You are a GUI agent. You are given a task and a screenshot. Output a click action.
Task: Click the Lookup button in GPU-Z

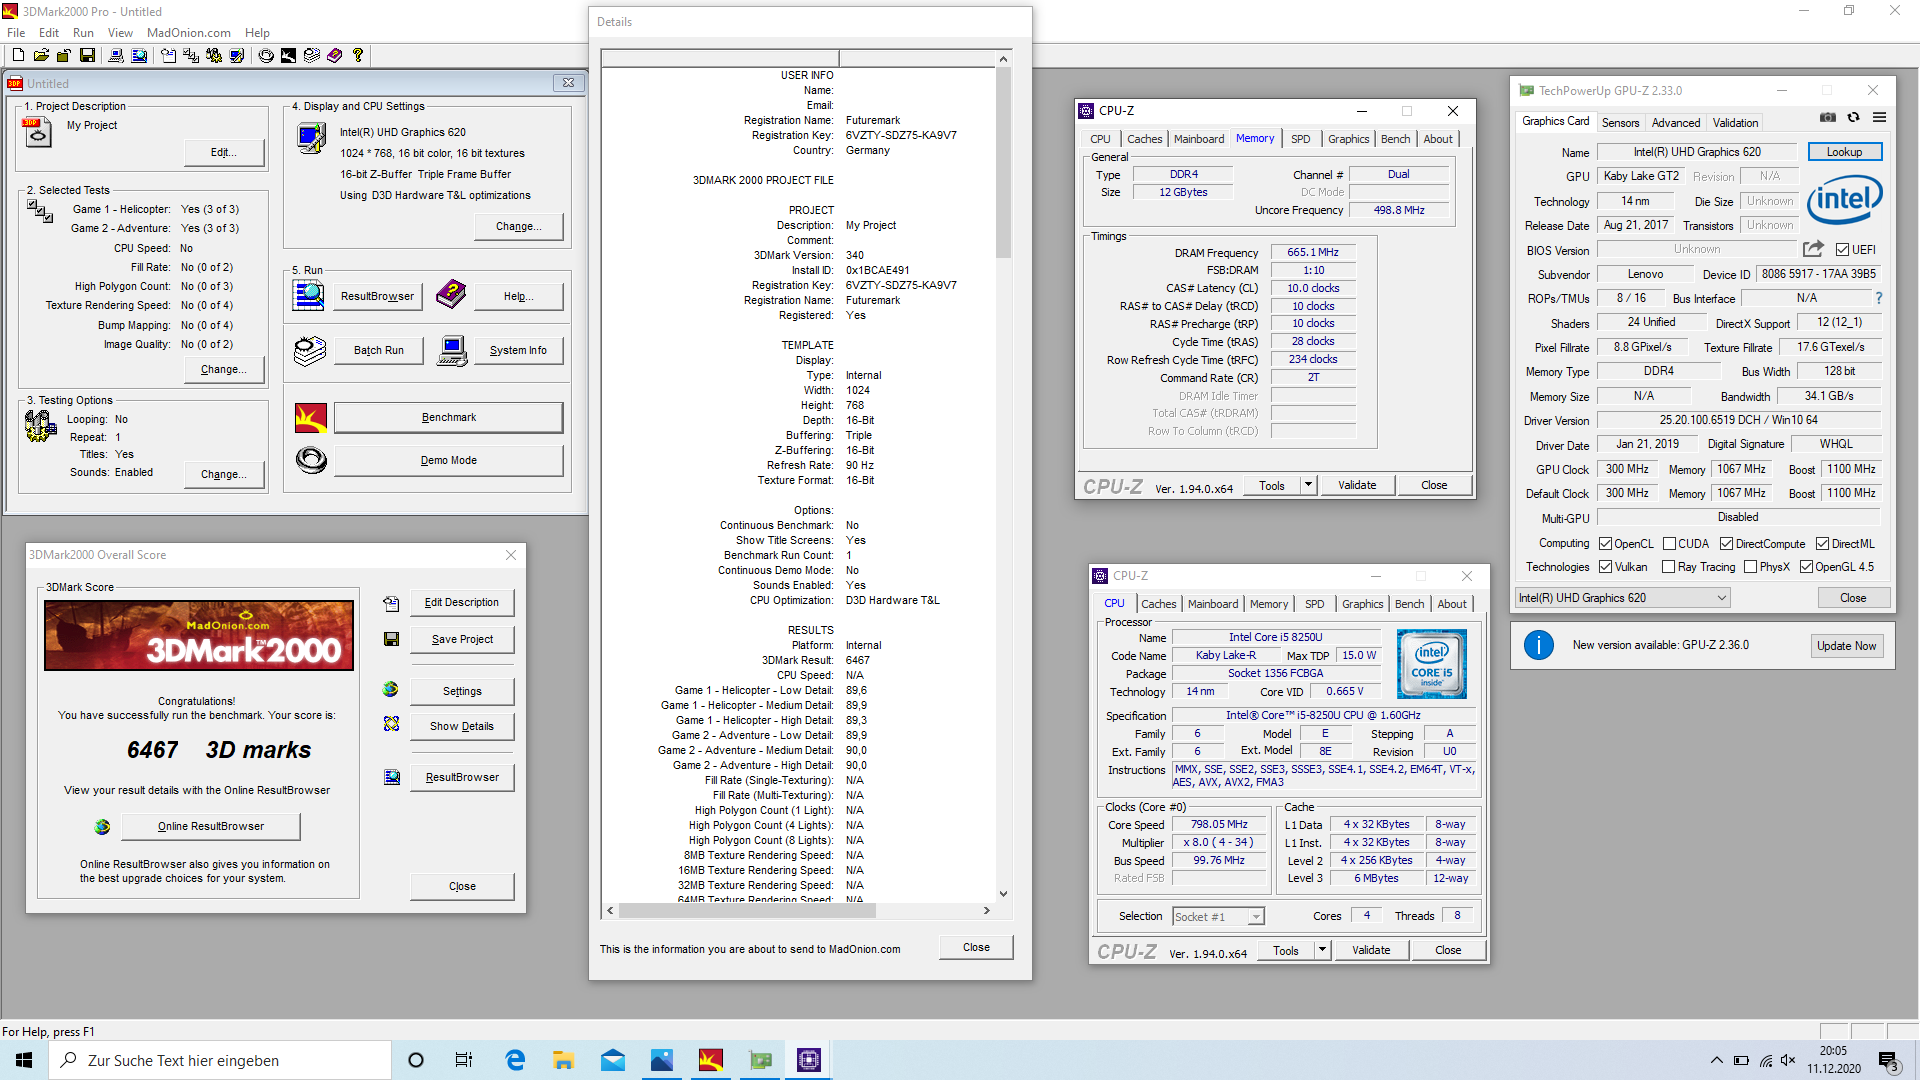[x=1844, y=152]
